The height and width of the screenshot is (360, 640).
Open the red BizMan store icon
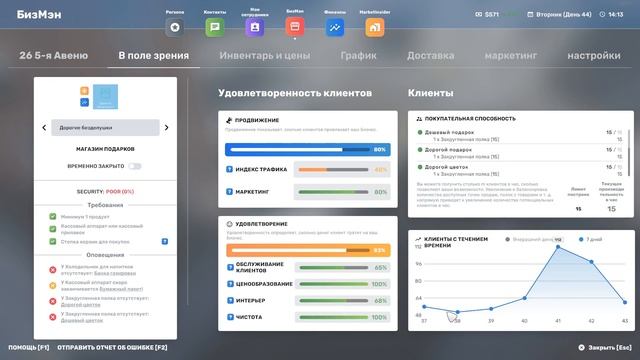tap(295, 27)
